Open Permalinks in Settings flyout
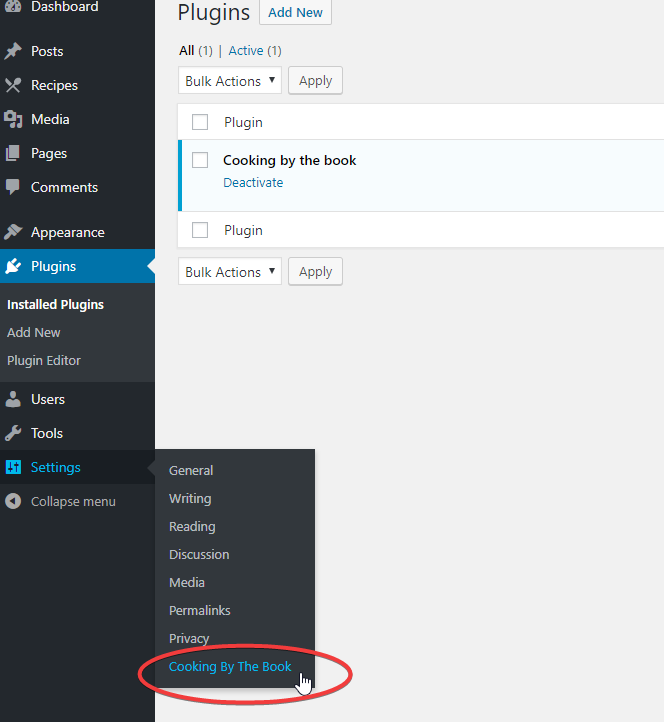 [x=199, y=611]
